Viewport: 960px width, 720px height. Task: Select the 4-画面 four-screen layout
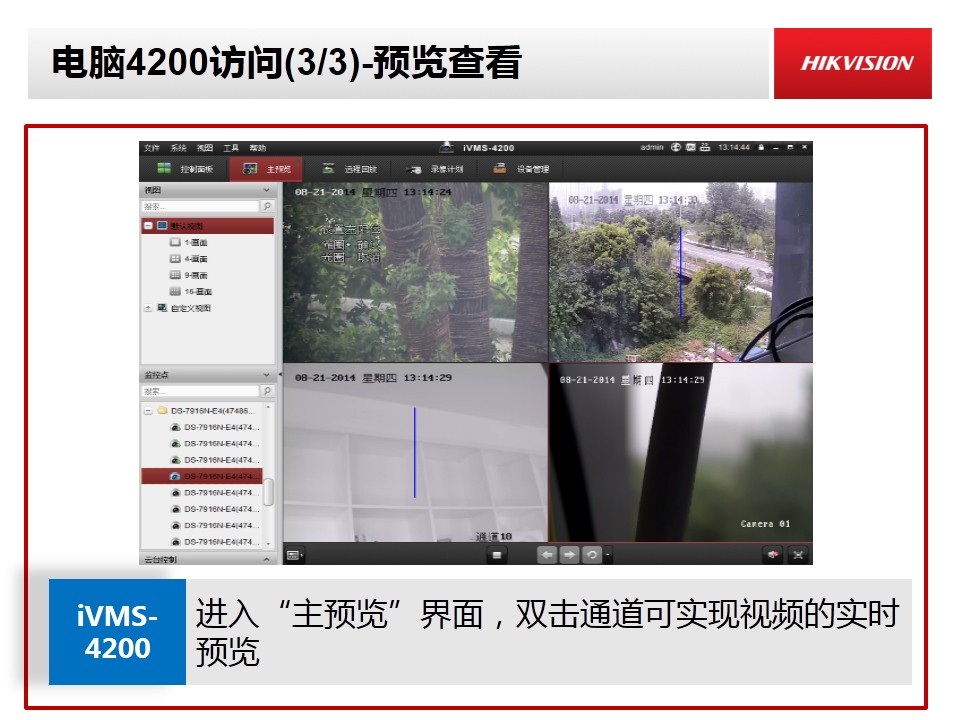pyautogui.click(x=190, y=259)
